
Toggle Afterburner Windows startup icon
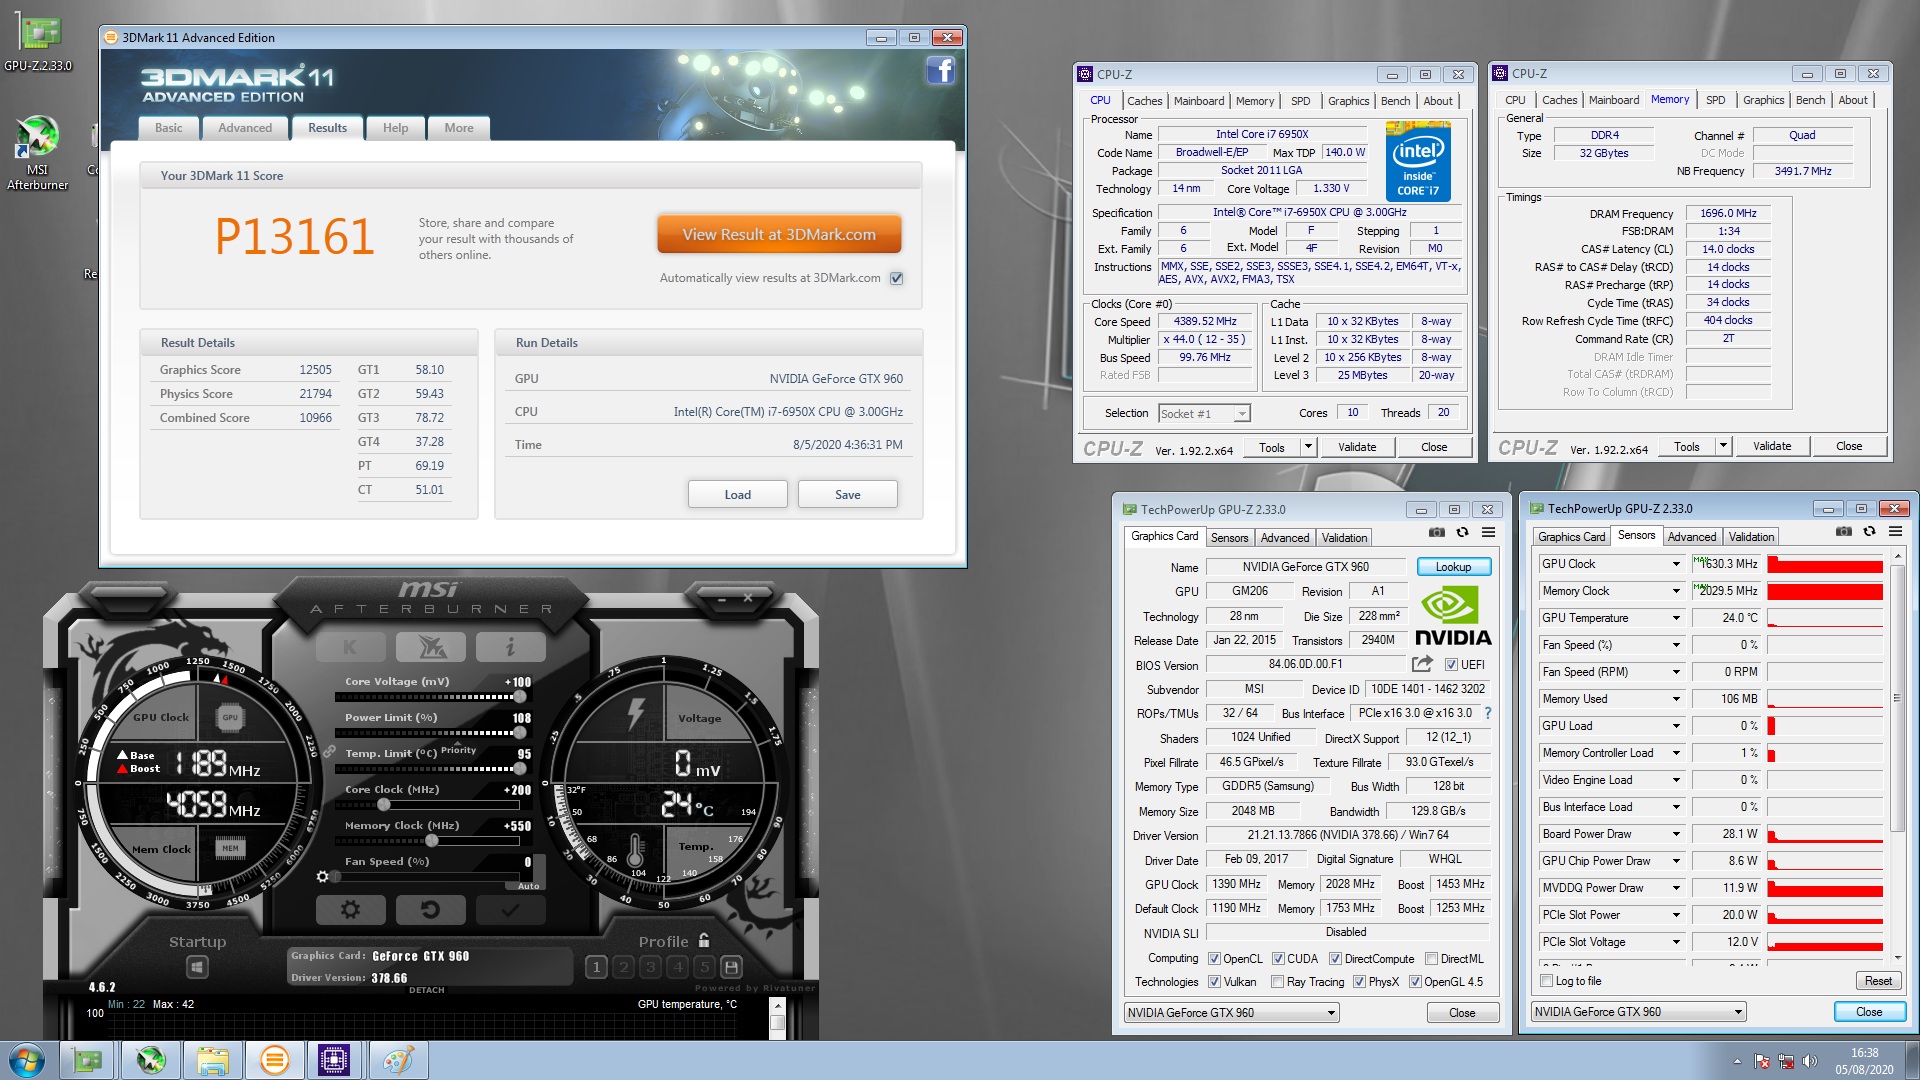pyautogui.click(x=197, y=967)
